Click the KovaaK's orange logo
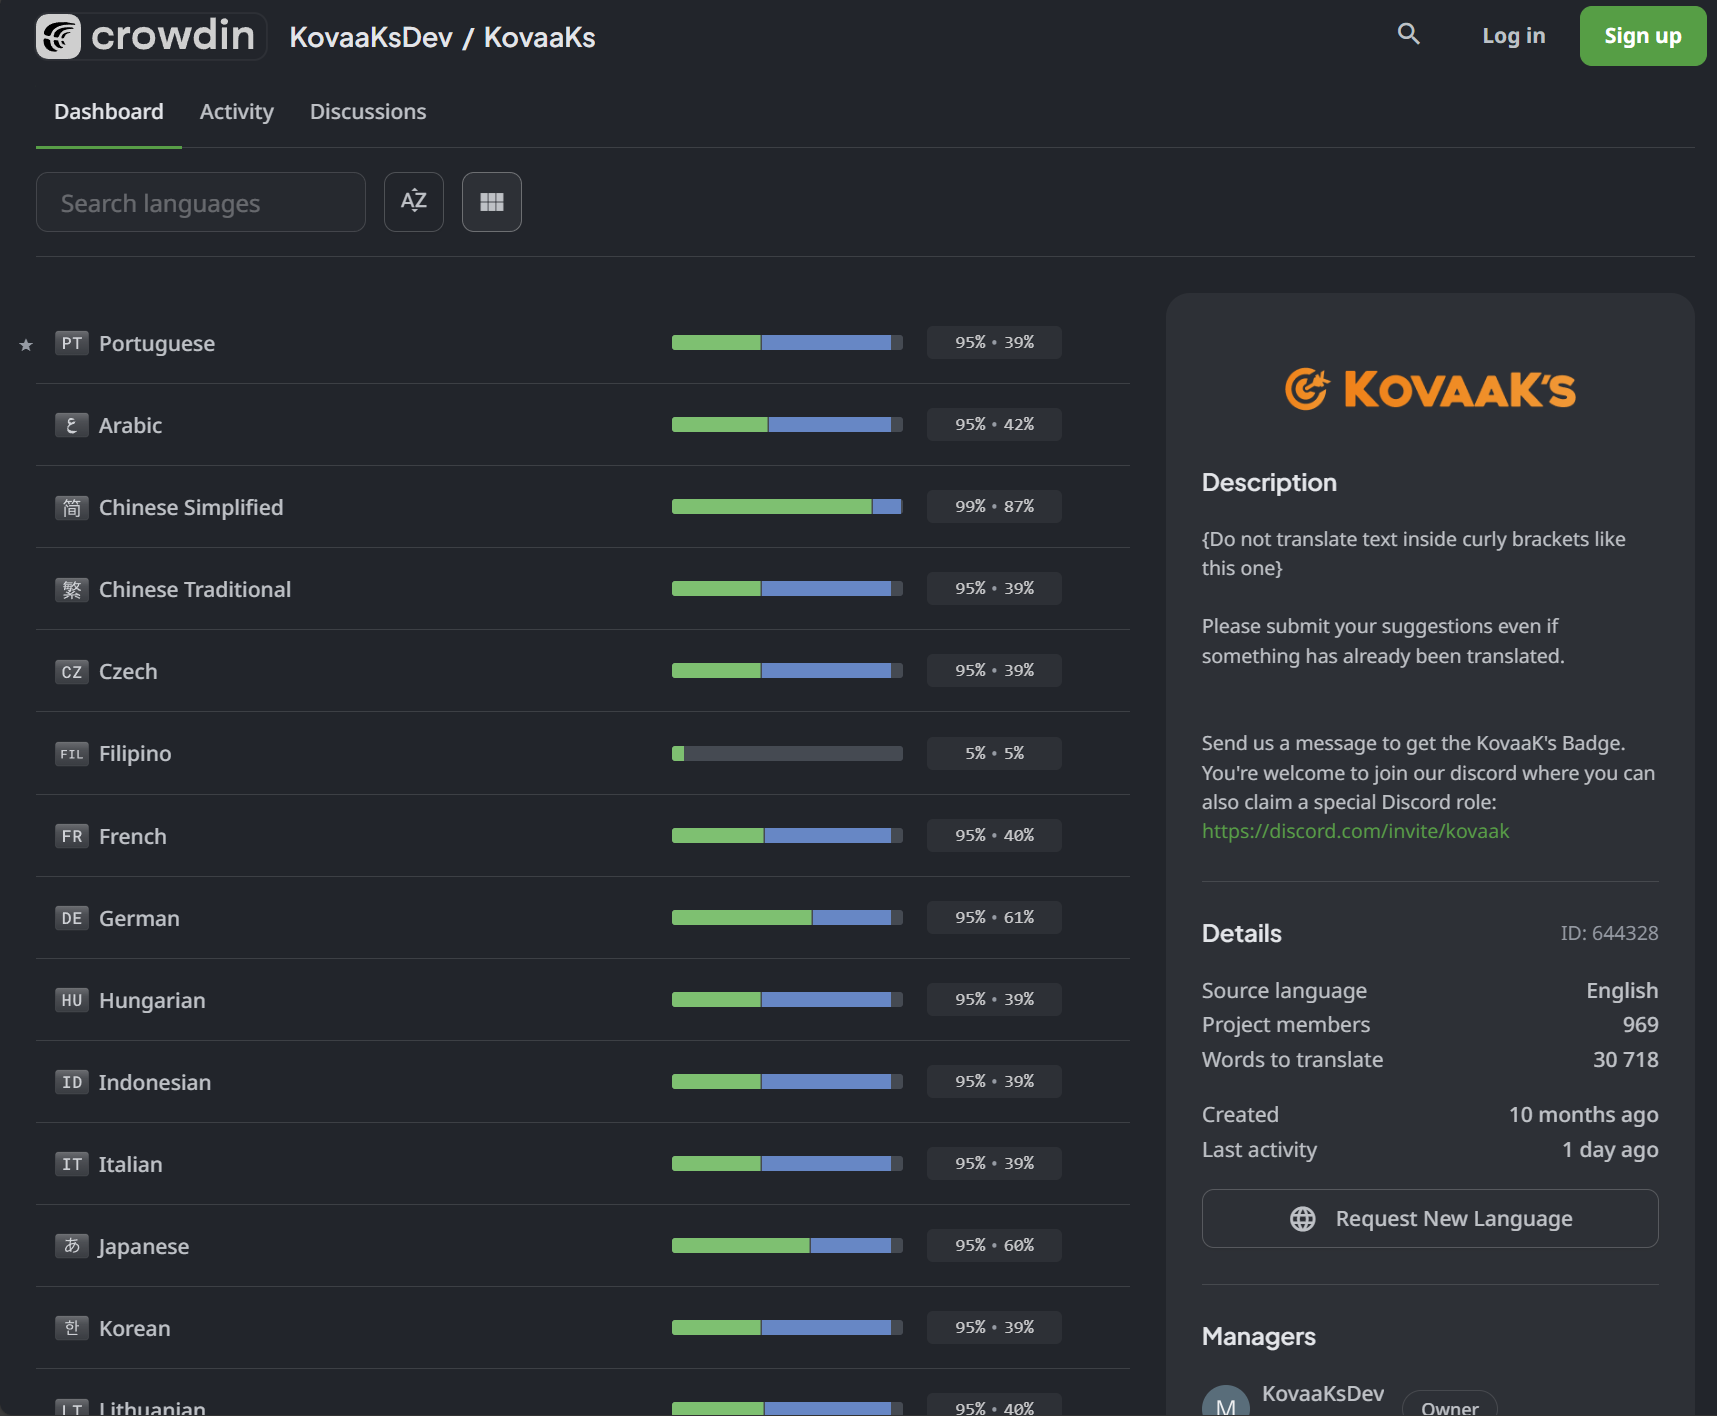Image resolution: width=1717 pixels, height=1416 pixels. [1429, 390]
